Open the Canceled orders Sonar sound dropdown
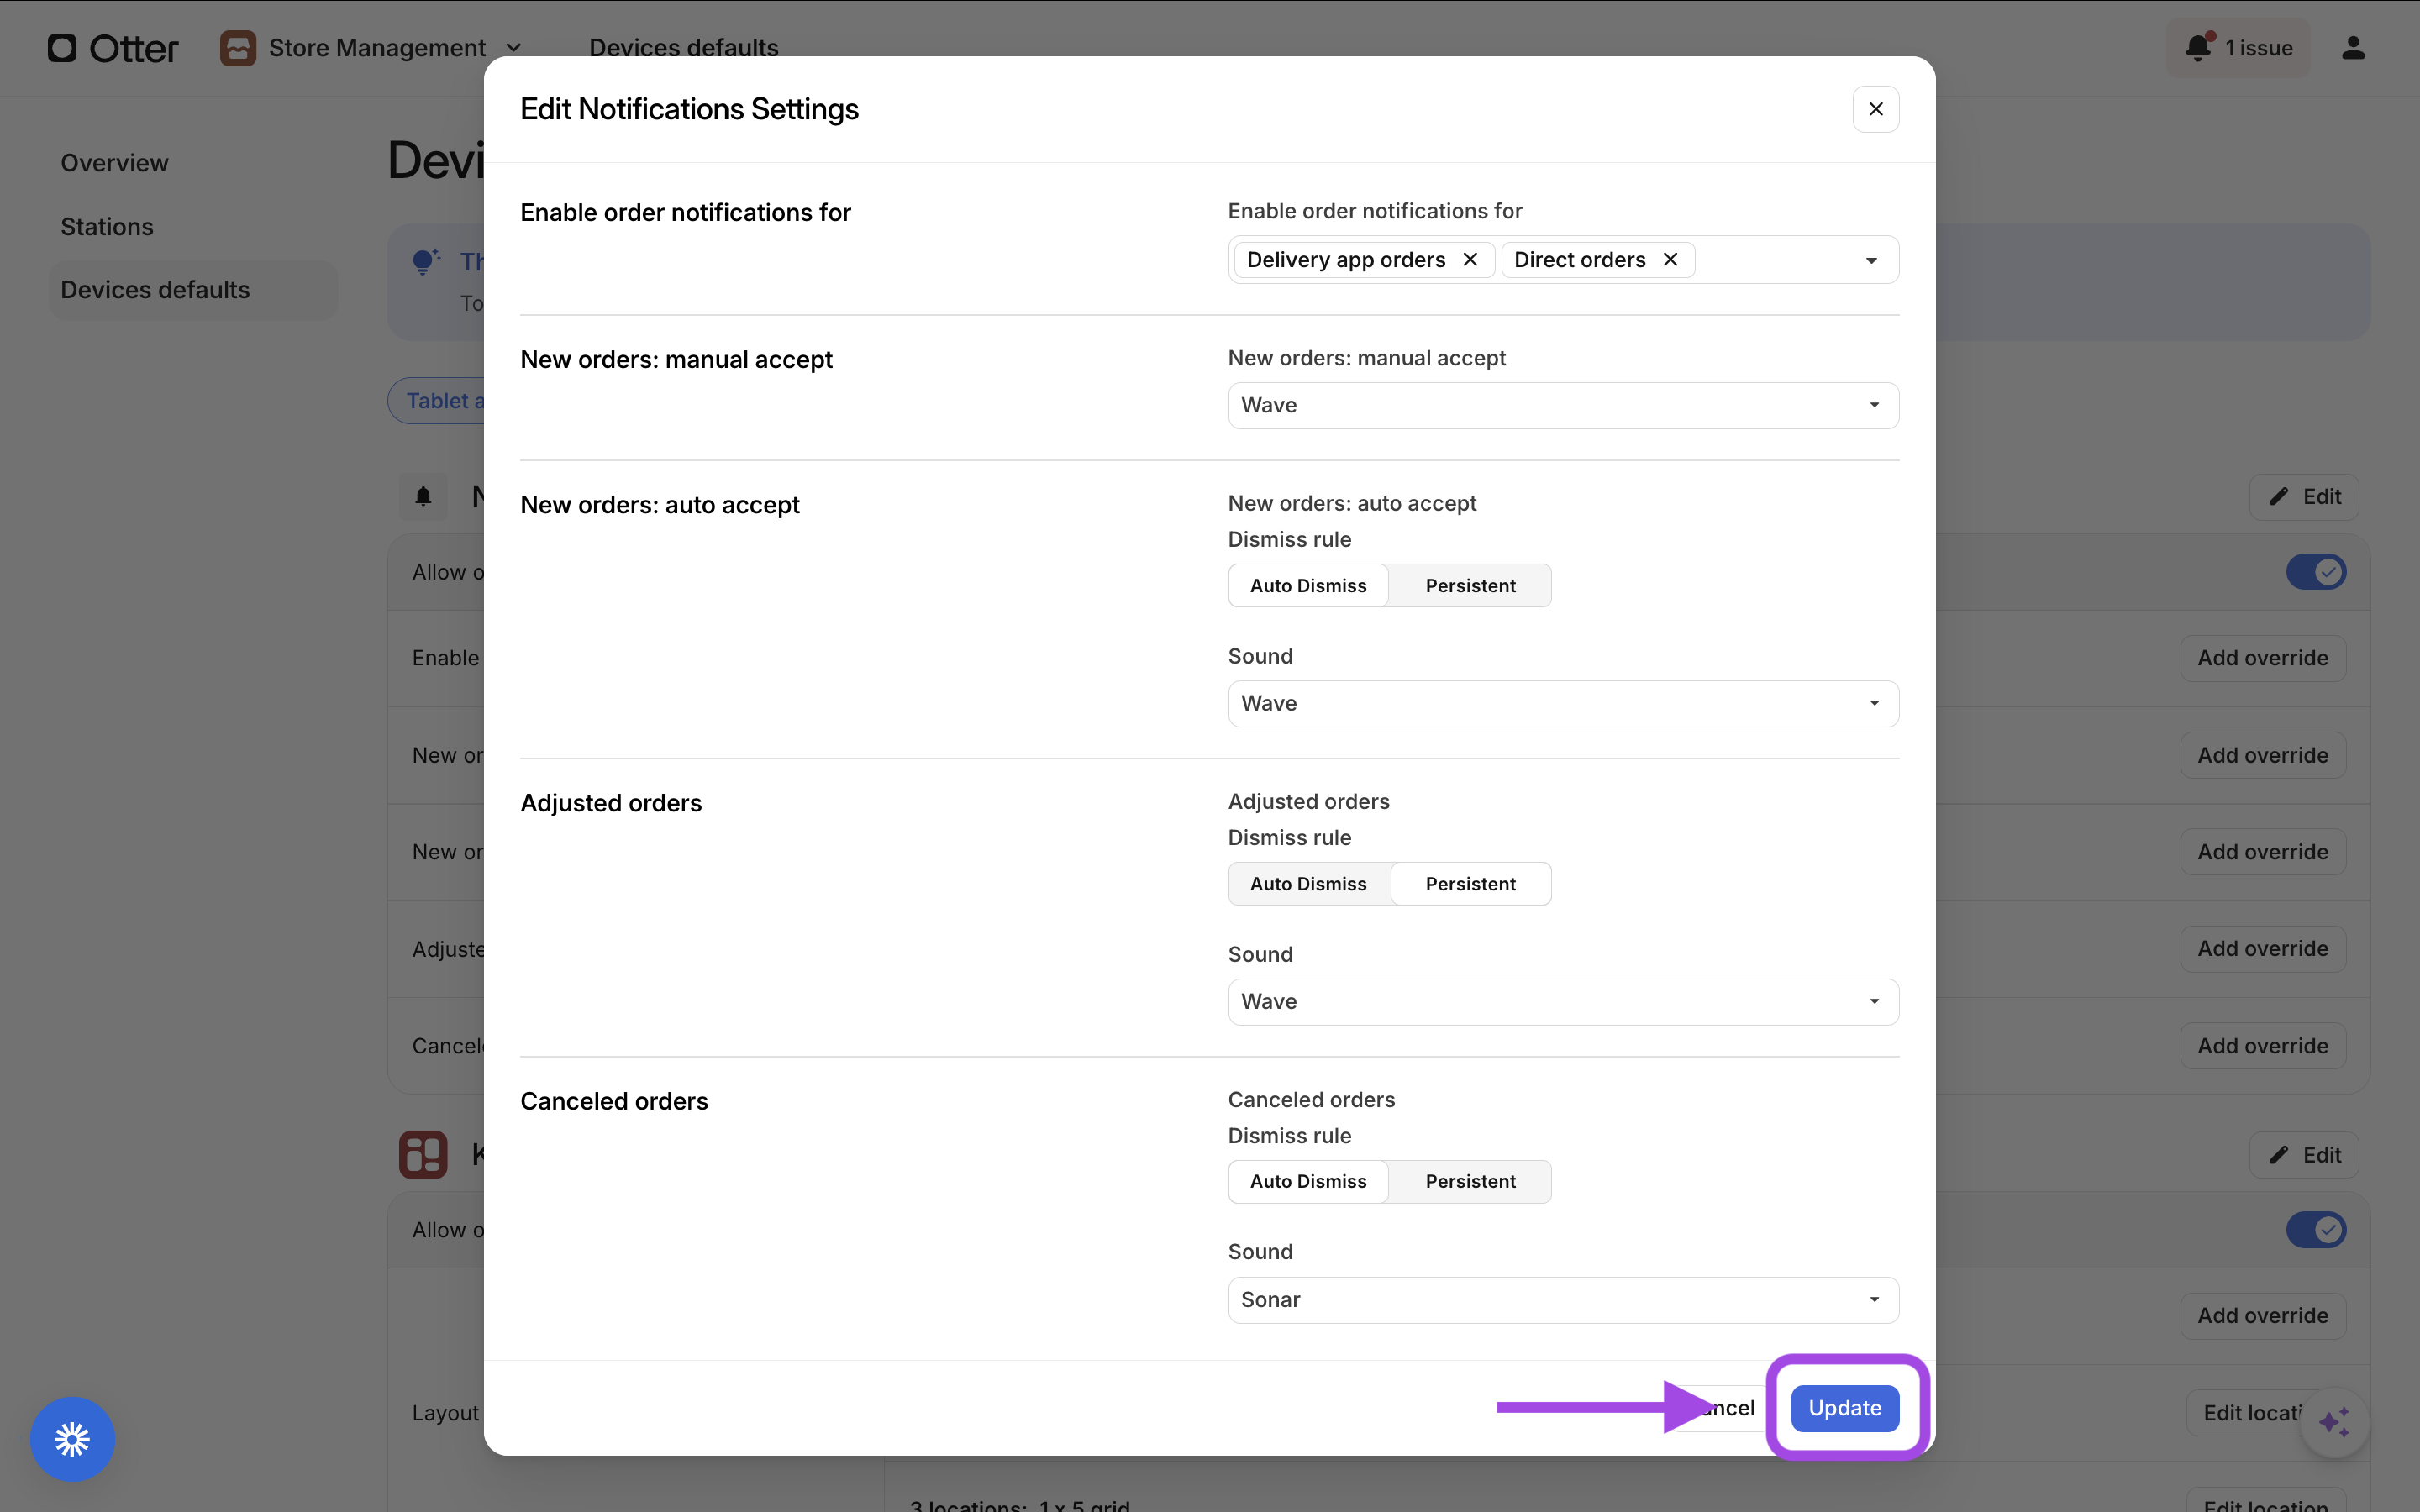The image size is (2420, 1512). pyautogui.click(x=1562, y=1300)
